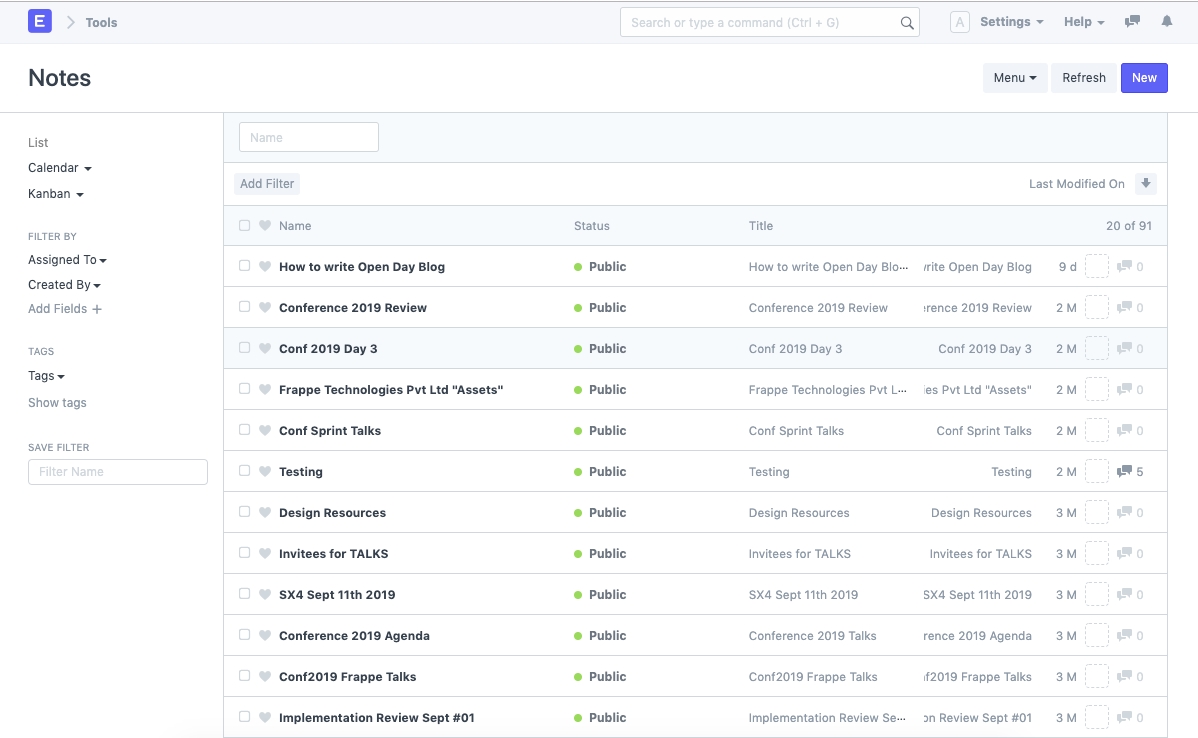
Task: Click the search magnifier icon
Action: (x=906, y=23)
